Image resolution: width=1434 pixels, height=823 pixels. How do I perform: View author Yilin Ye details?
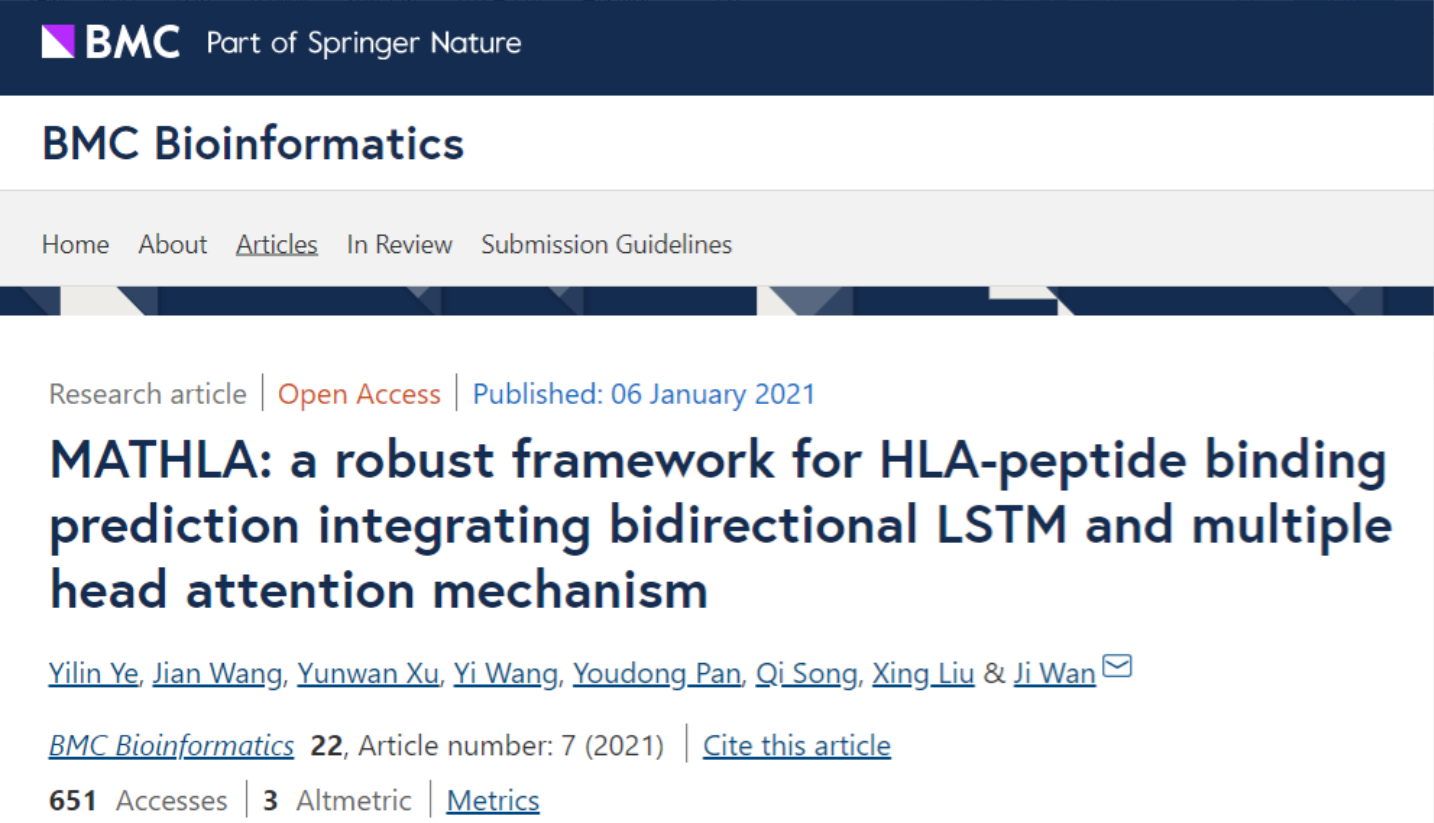[93, 674]
